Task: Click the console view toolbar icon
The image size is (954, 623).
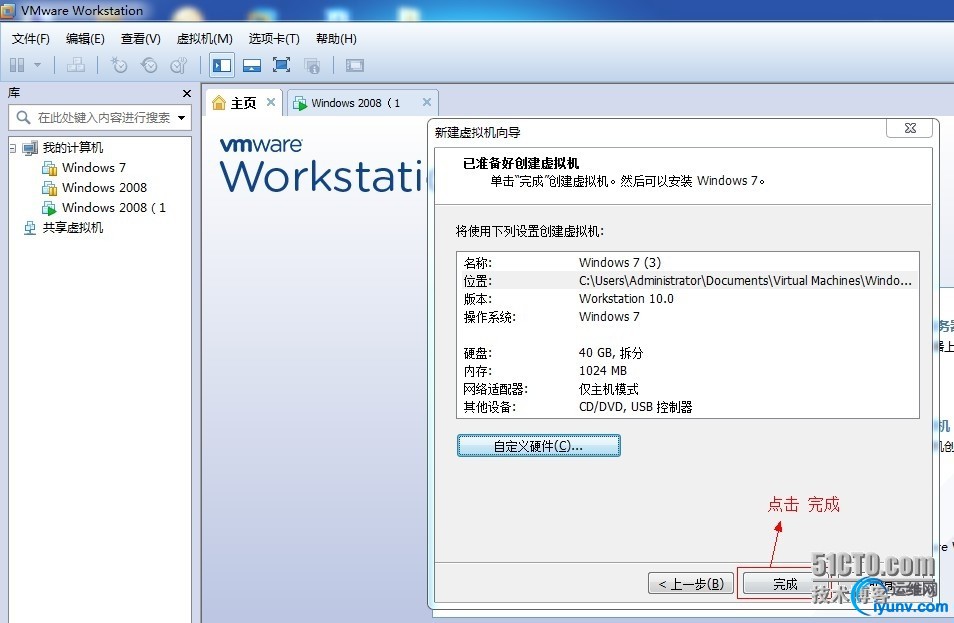Action: pyautogui.click(x=355, y=65)
